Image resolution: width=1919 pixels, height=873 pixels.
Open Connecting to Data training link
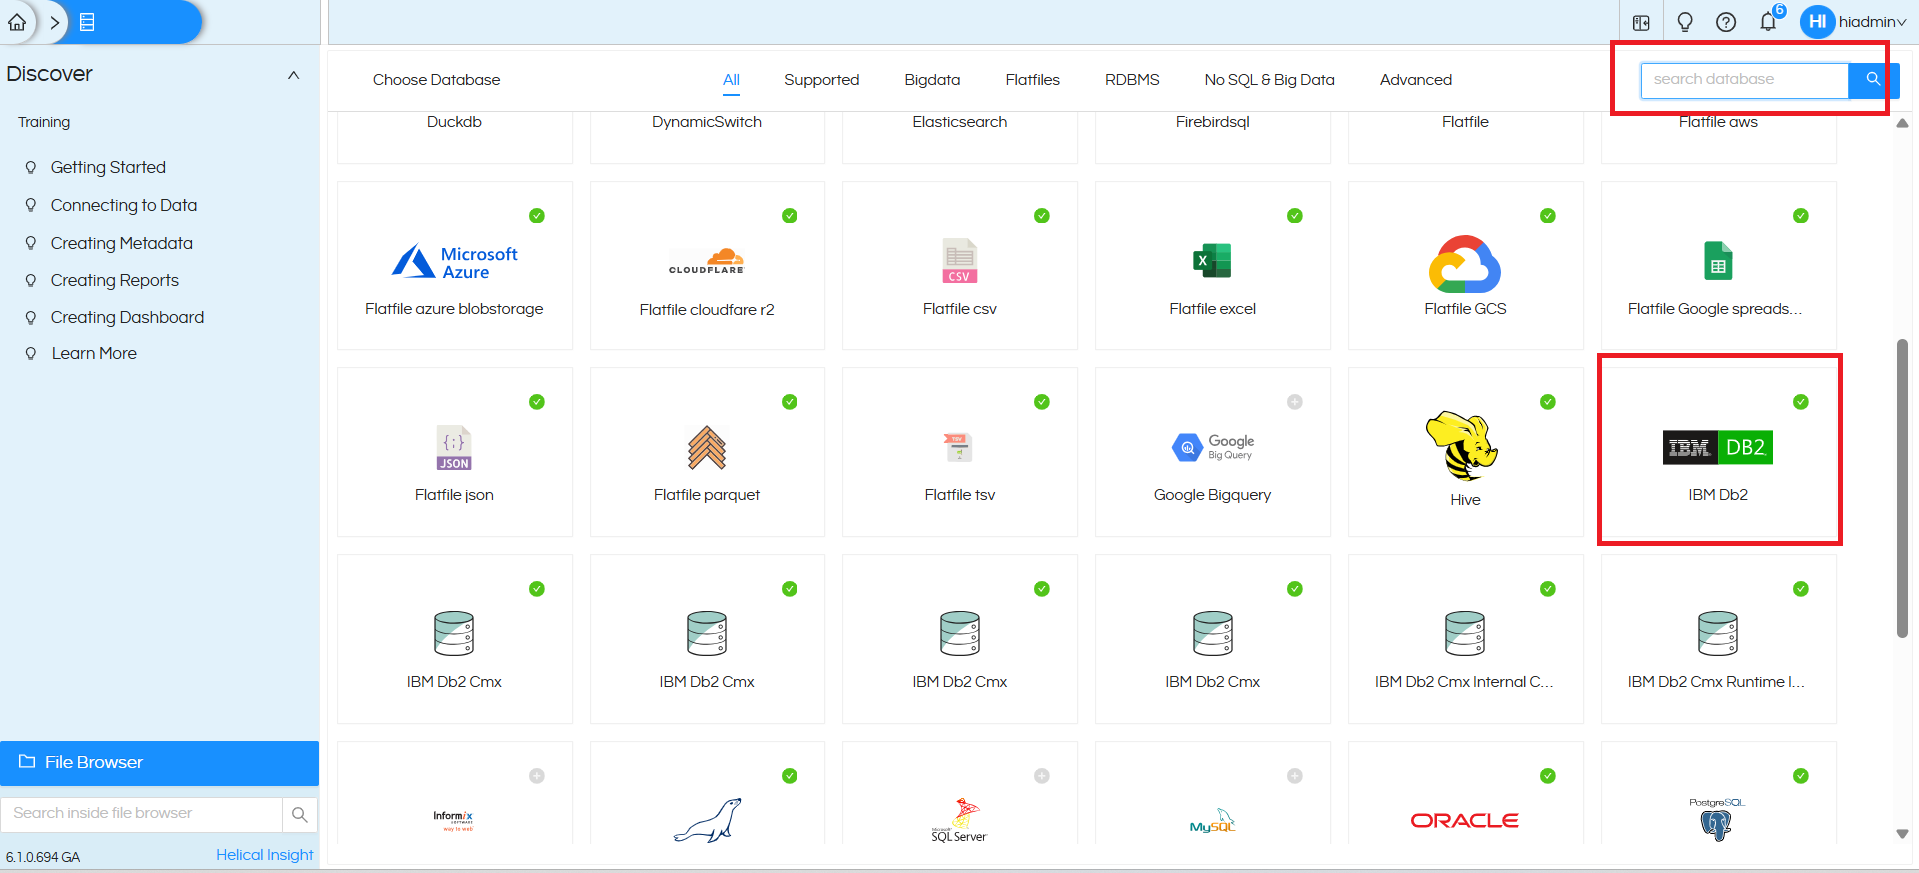pyautogui.click(x=124, y=205)
